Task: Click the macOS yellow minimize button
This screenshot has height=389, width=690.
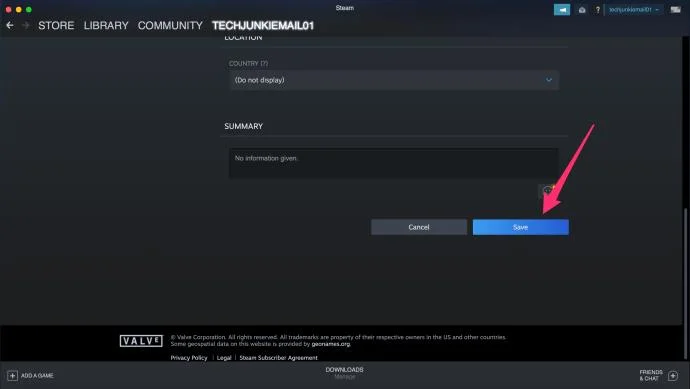Action: pyautogui.click(x=18, y=9)
